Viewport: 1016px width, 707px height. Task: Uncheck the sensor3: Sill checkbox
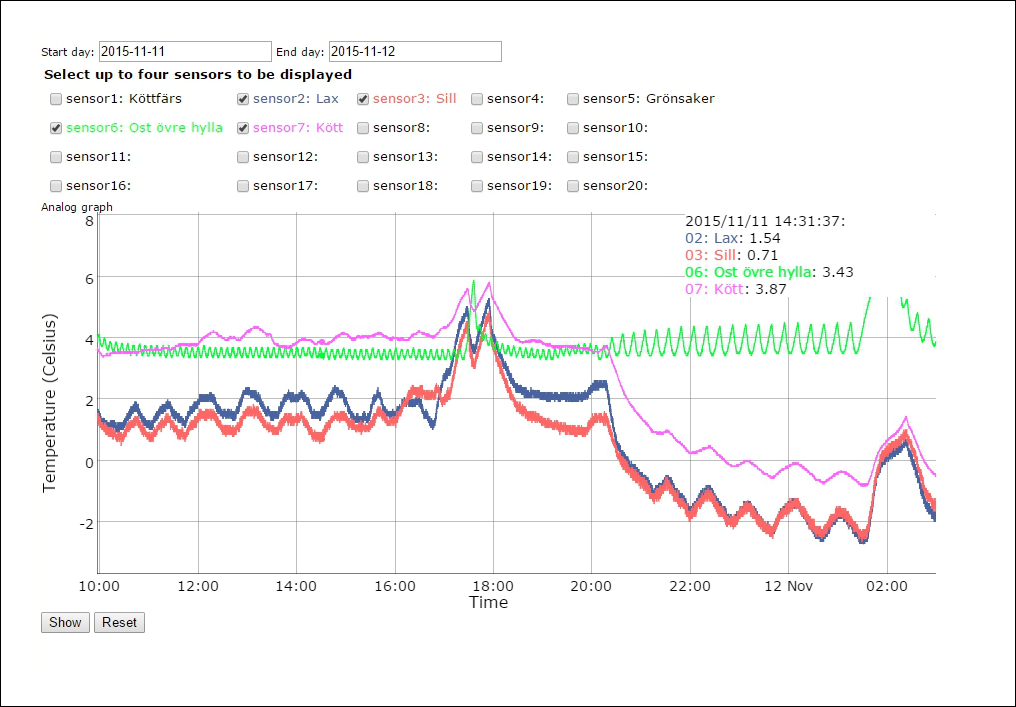point(363,99)
